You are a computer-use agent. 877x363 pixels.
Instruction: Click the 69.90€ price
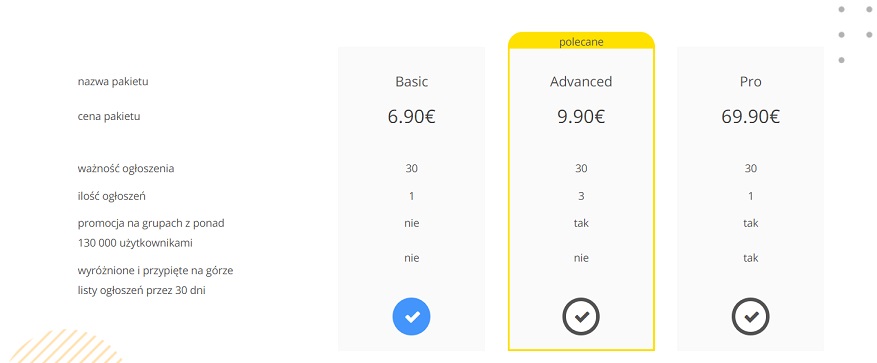[x=751, y=117]
